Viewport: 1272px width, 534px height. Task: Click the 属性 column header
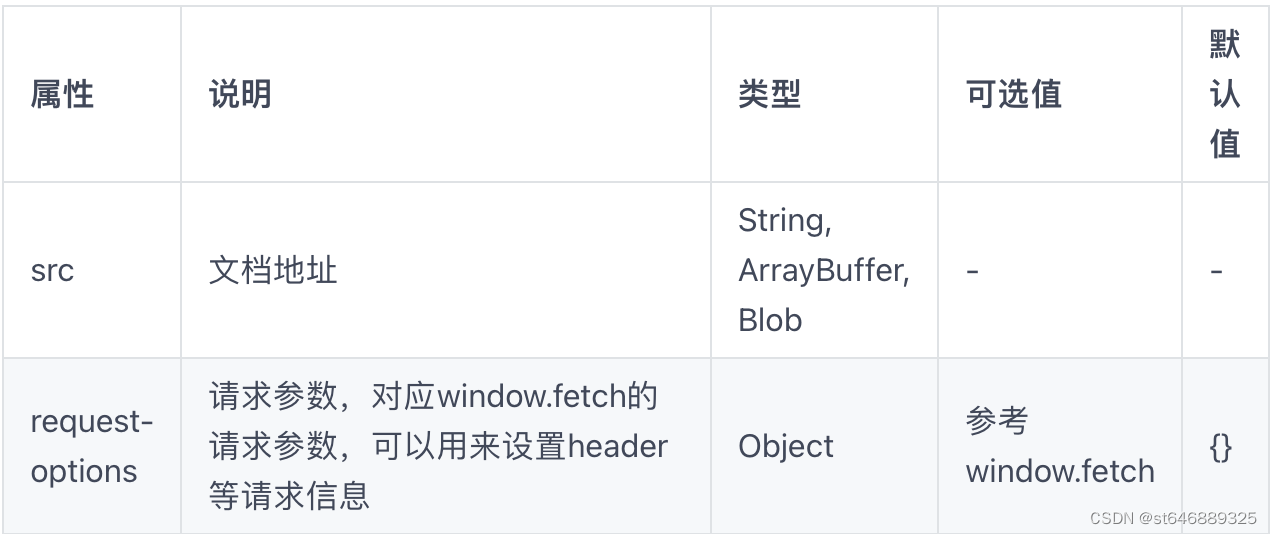62,94
